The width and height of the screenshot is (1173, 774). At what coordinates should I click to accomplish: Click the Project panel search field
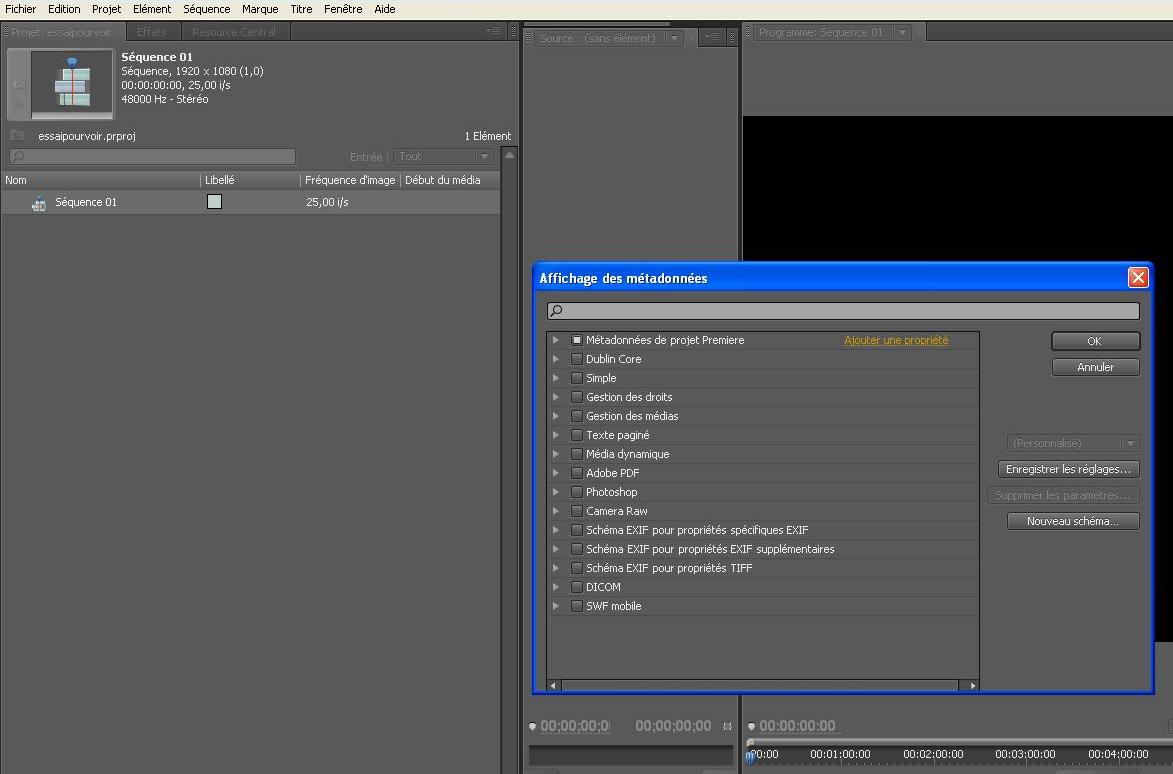pyautogui.click(x=153, y=156)
